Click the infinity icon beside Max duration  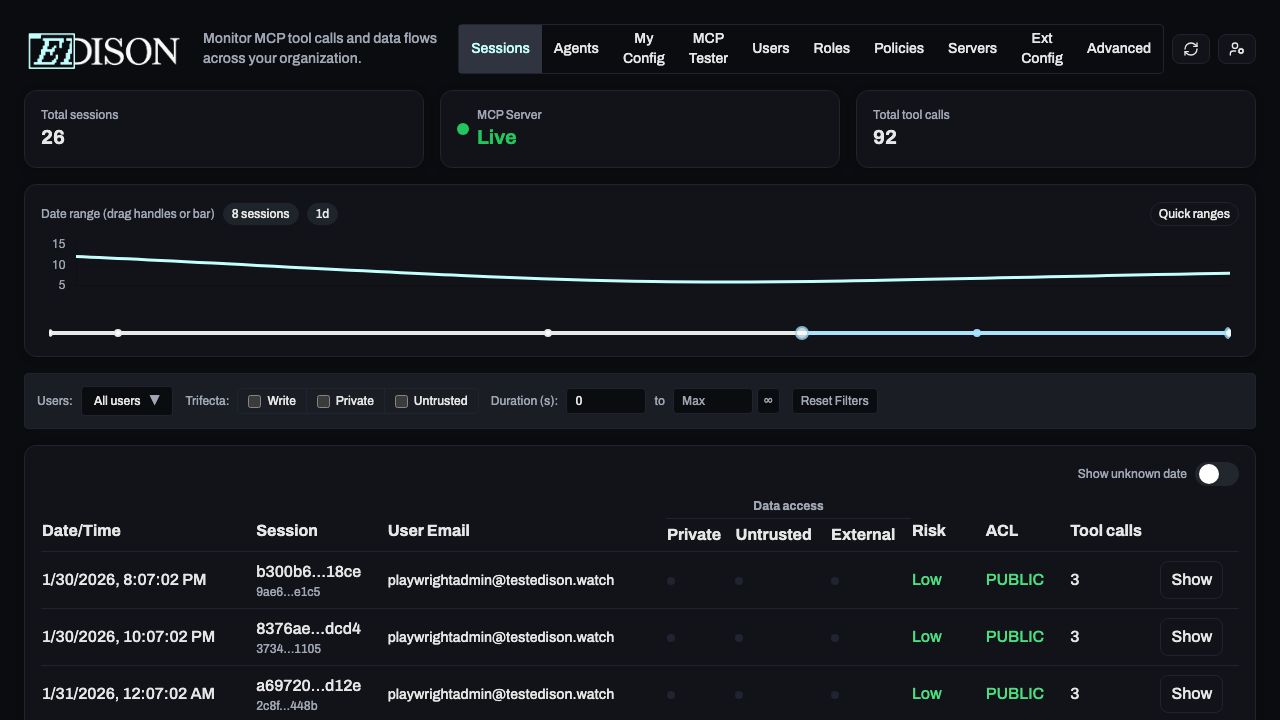pyautogui.click(x=768, y=400)
